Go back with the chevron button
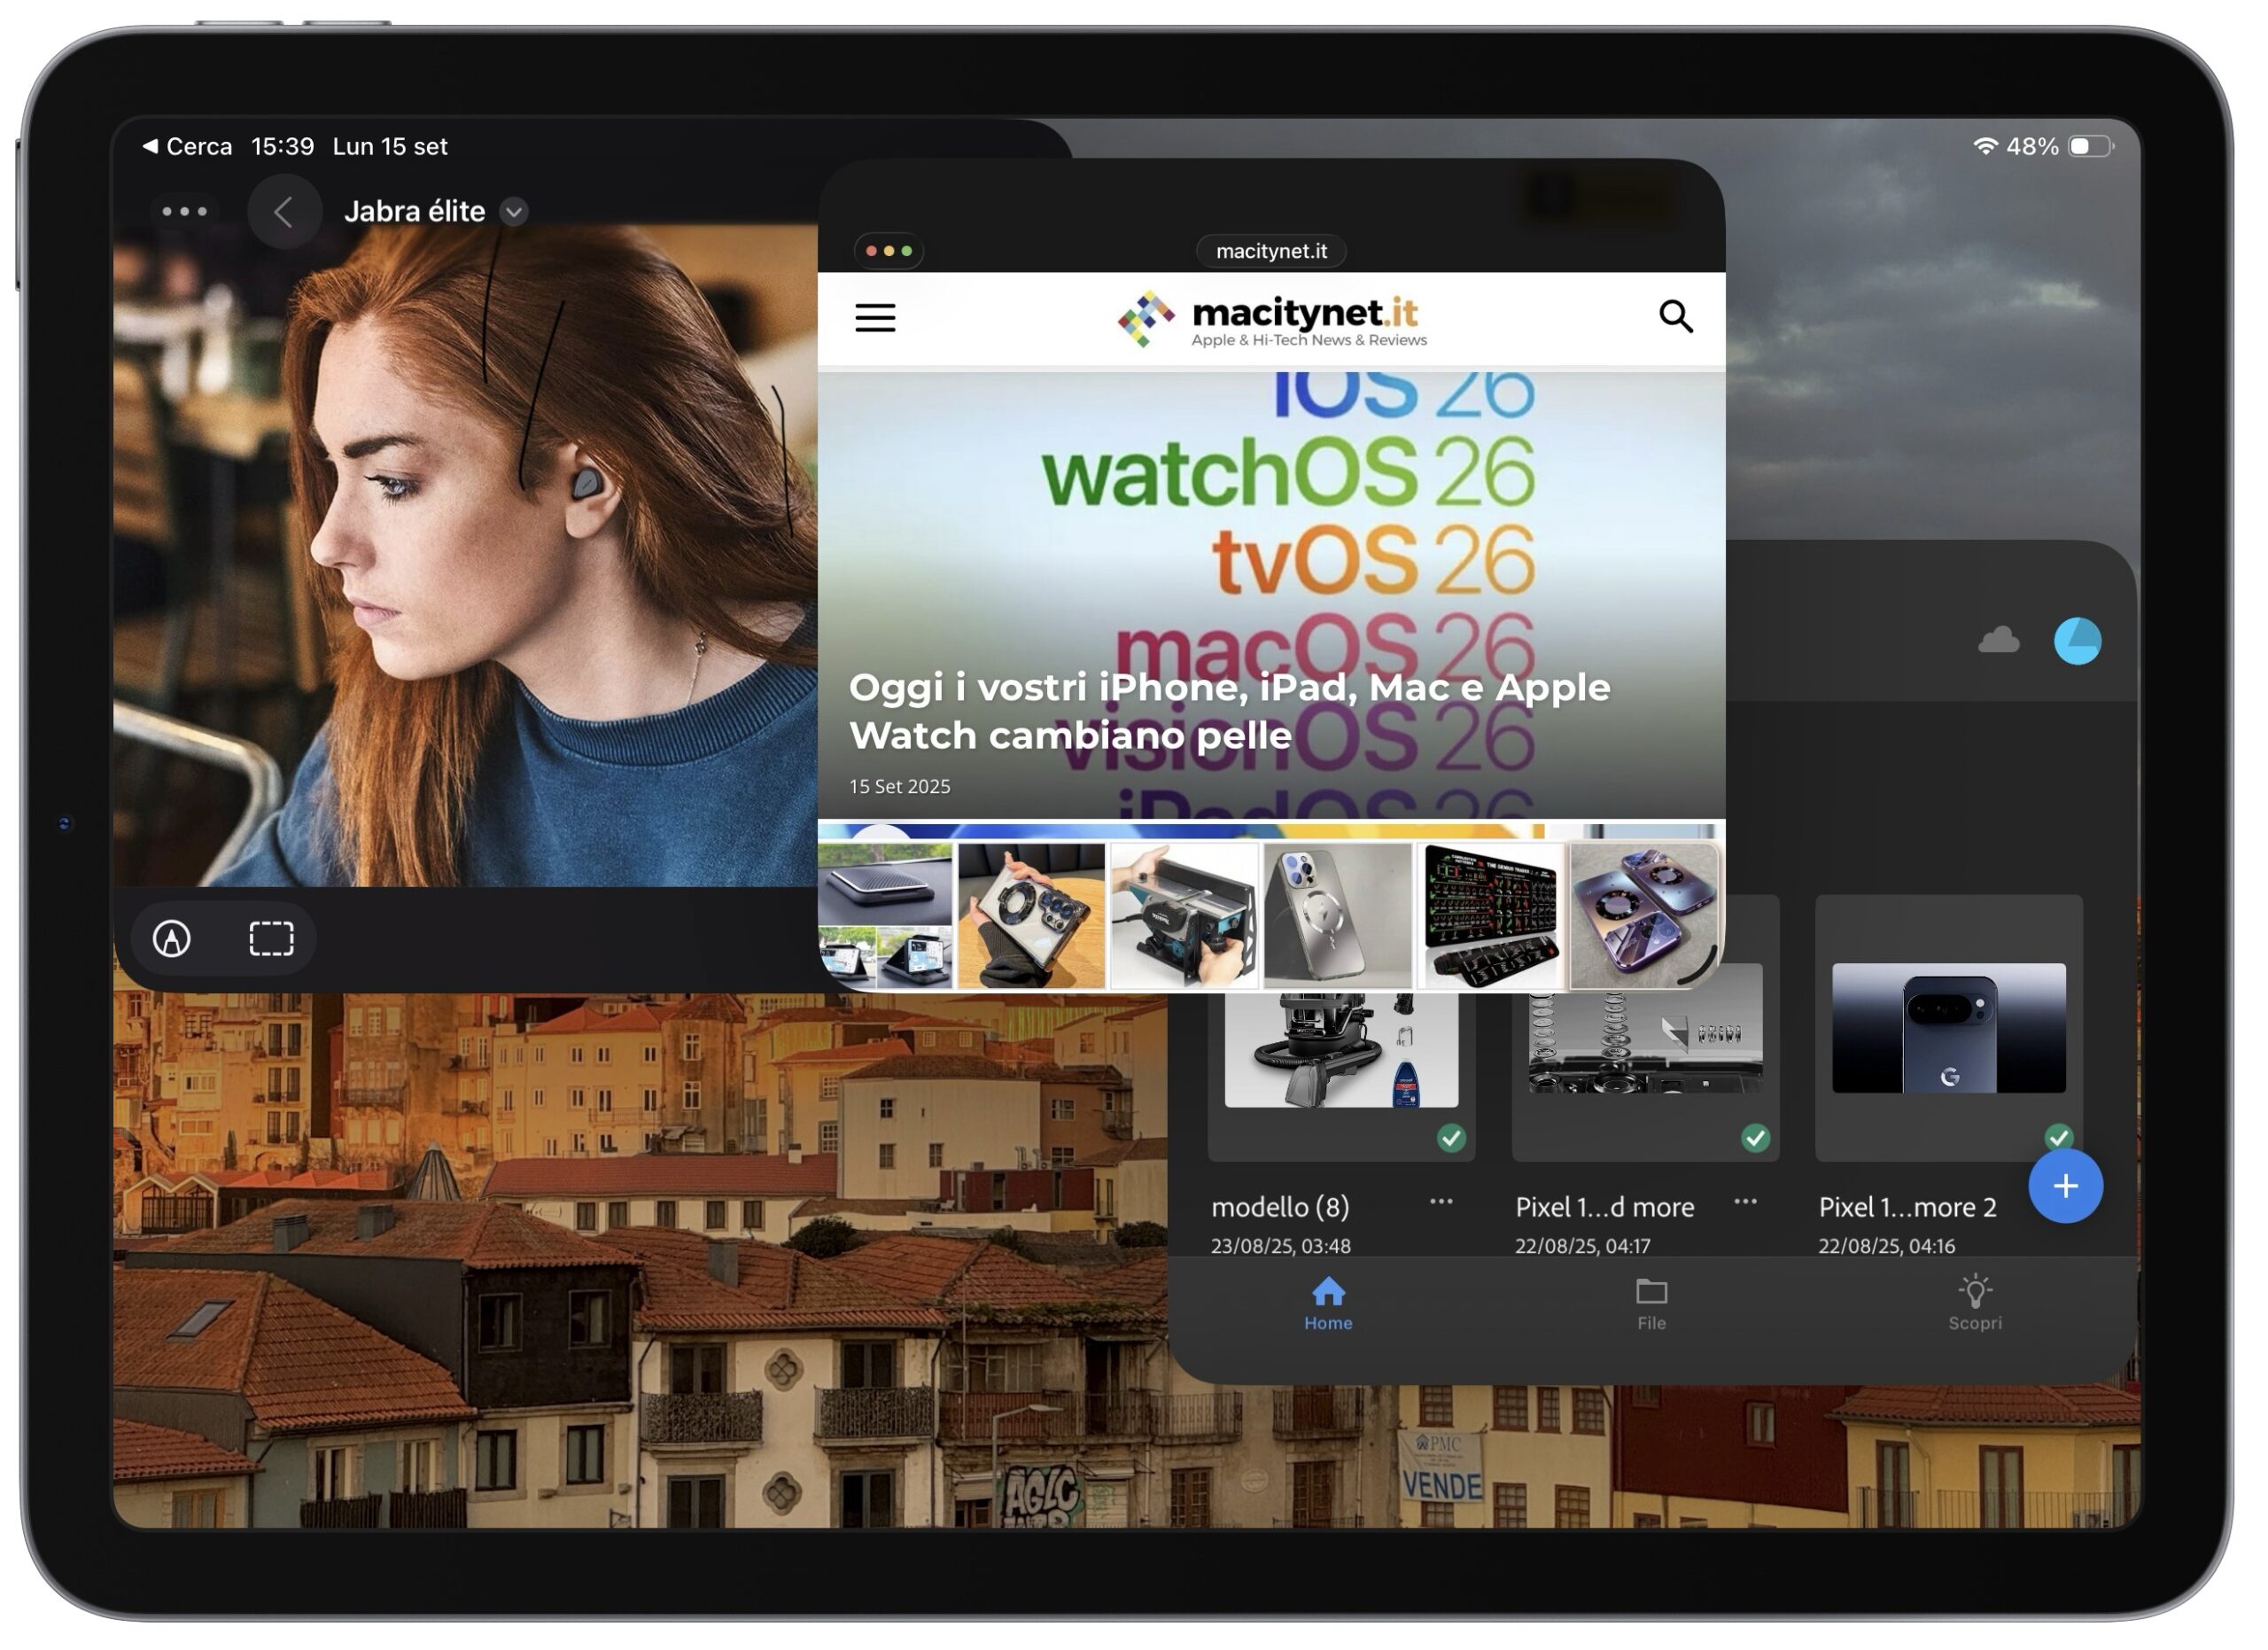Screen dimensions: 2268x1650 pyautogui.click(x=285, y=212)
